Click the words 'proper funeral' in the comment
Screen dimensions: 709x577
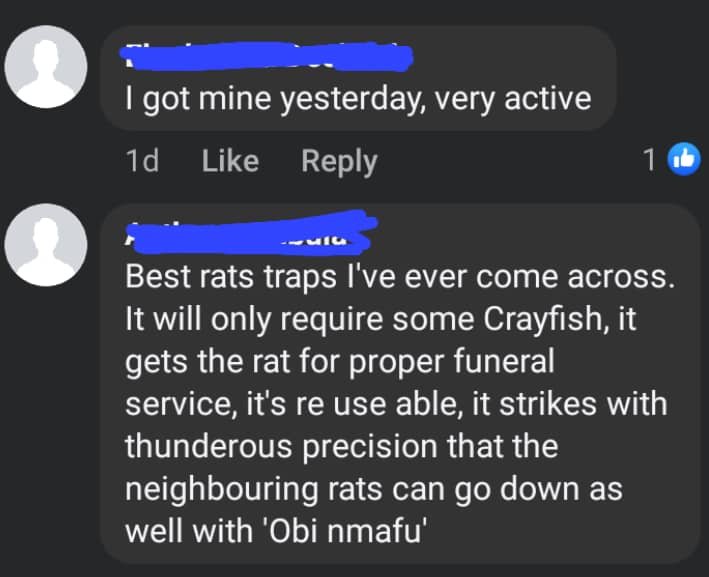tap(456, 361)
